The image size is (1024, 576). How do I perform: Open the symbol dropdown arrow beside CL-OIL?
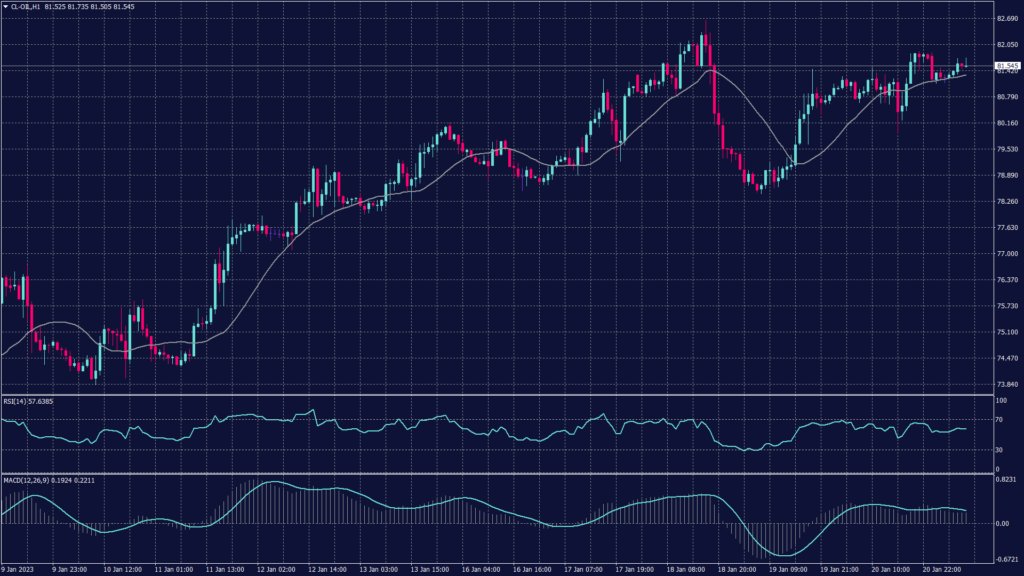[x=6, y=6]
